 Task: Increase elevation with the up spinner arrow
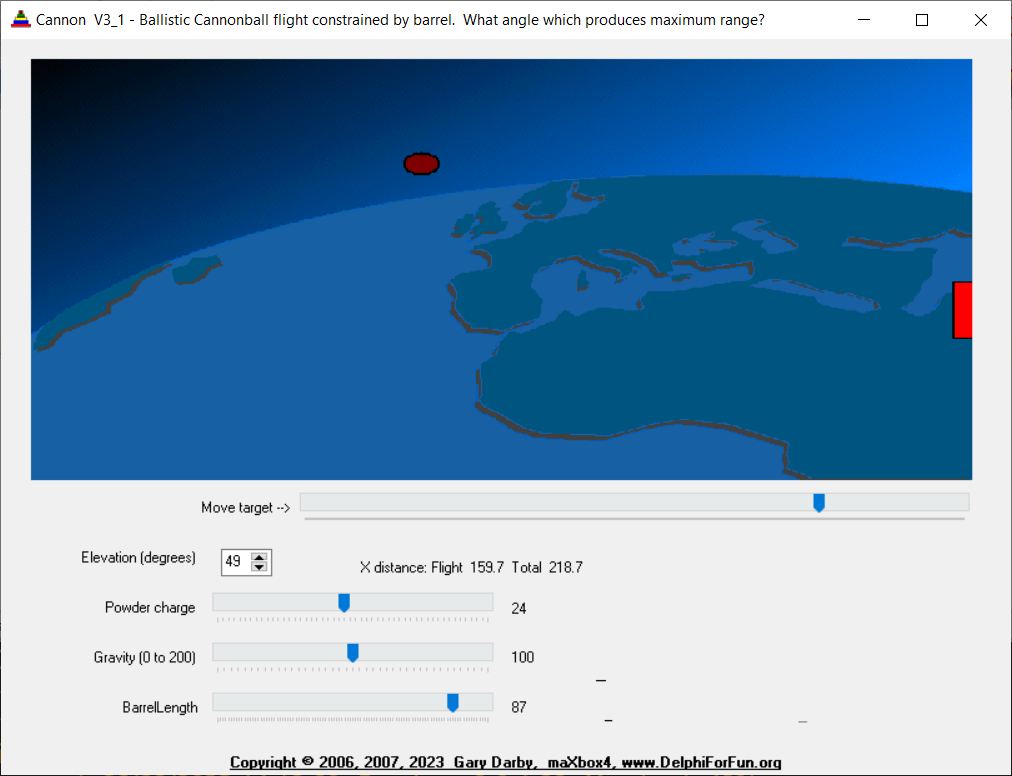click(x=259, y=557)
